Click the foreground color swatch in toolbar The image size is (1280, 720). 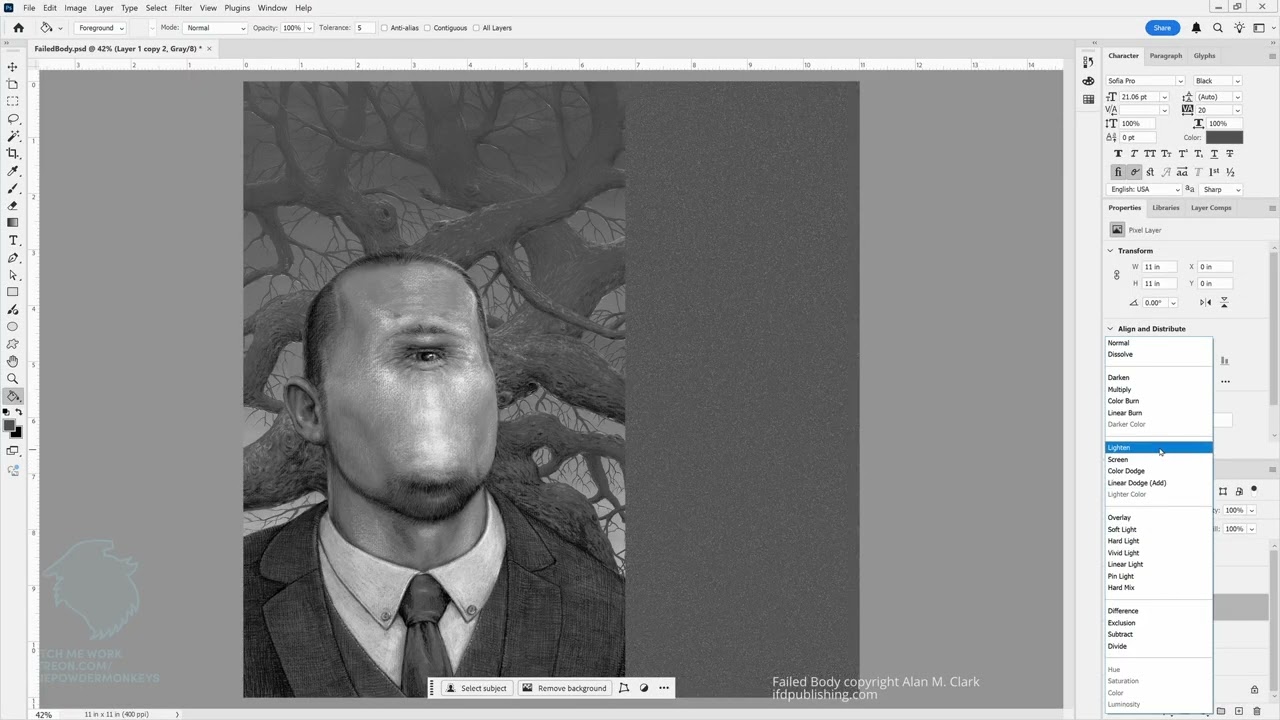[x=10, y=426]
